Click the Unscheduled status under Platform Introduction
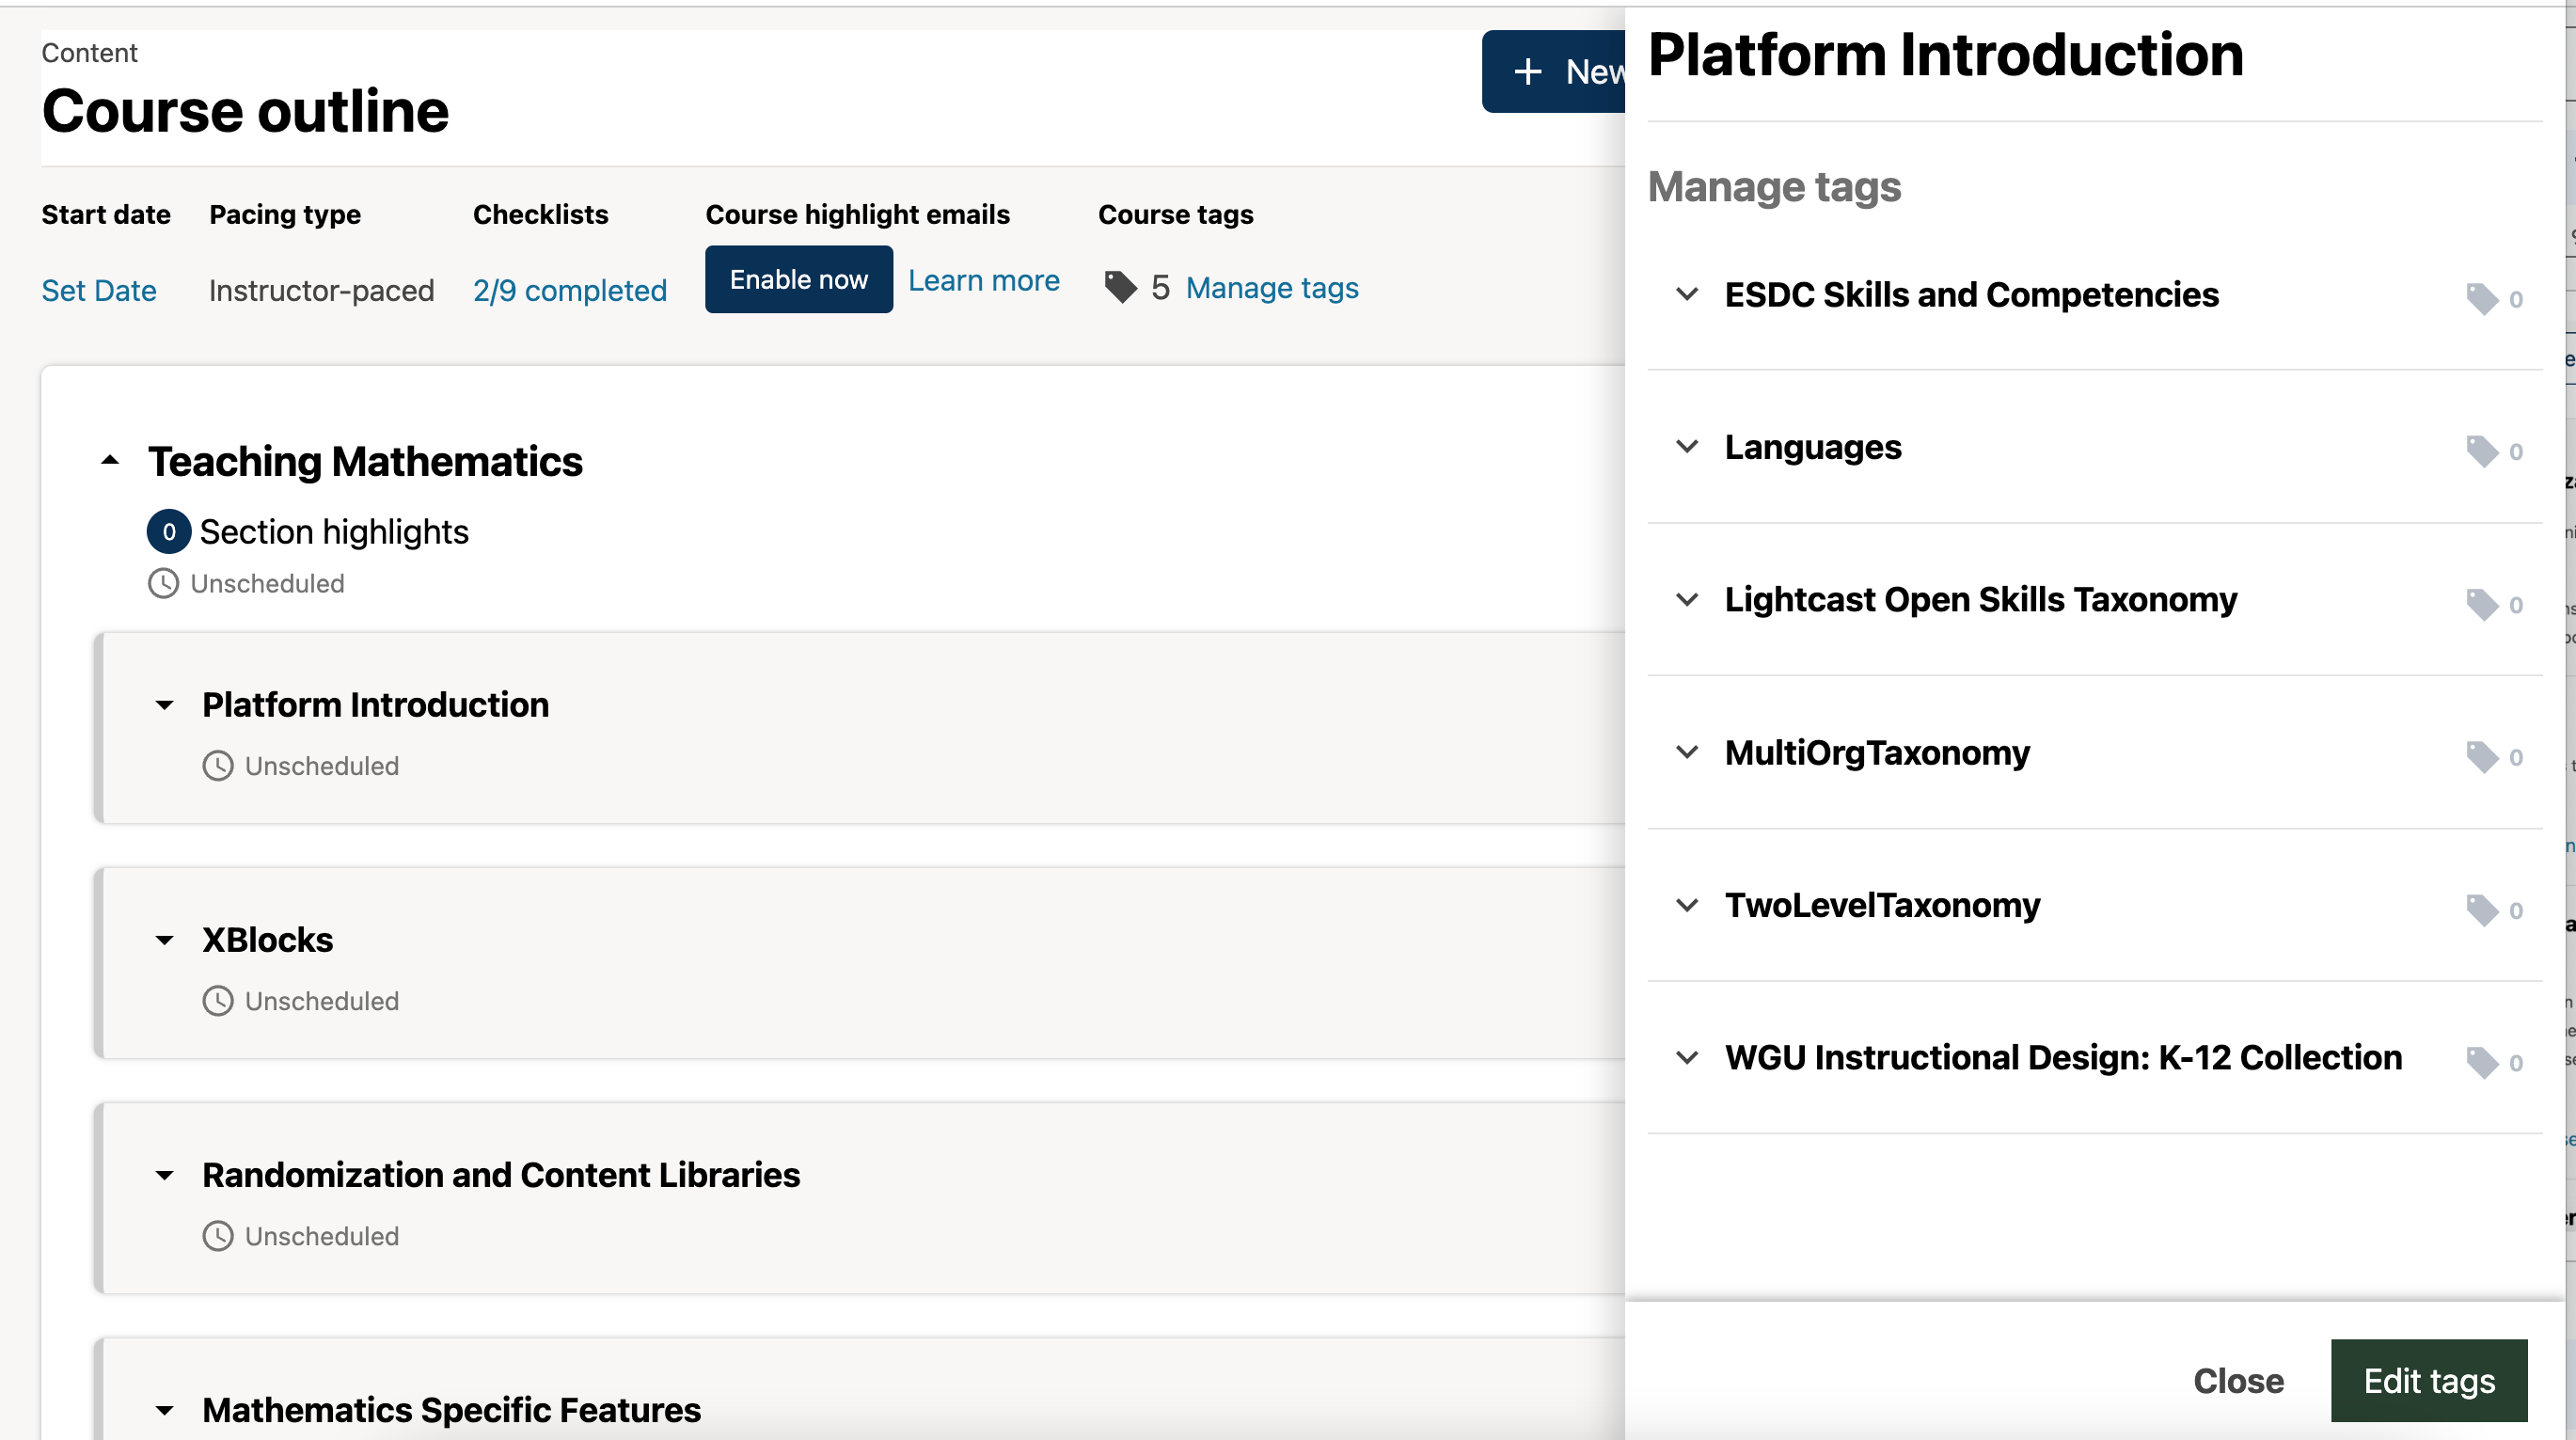This screenshot has width=2576, height=1440. coord(322,766)
